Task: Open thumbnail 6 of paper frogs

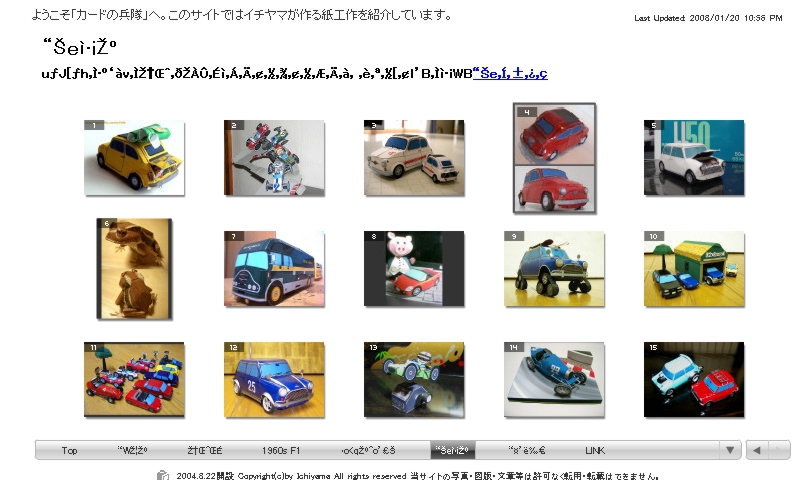Action: click(x=135, y=268)
